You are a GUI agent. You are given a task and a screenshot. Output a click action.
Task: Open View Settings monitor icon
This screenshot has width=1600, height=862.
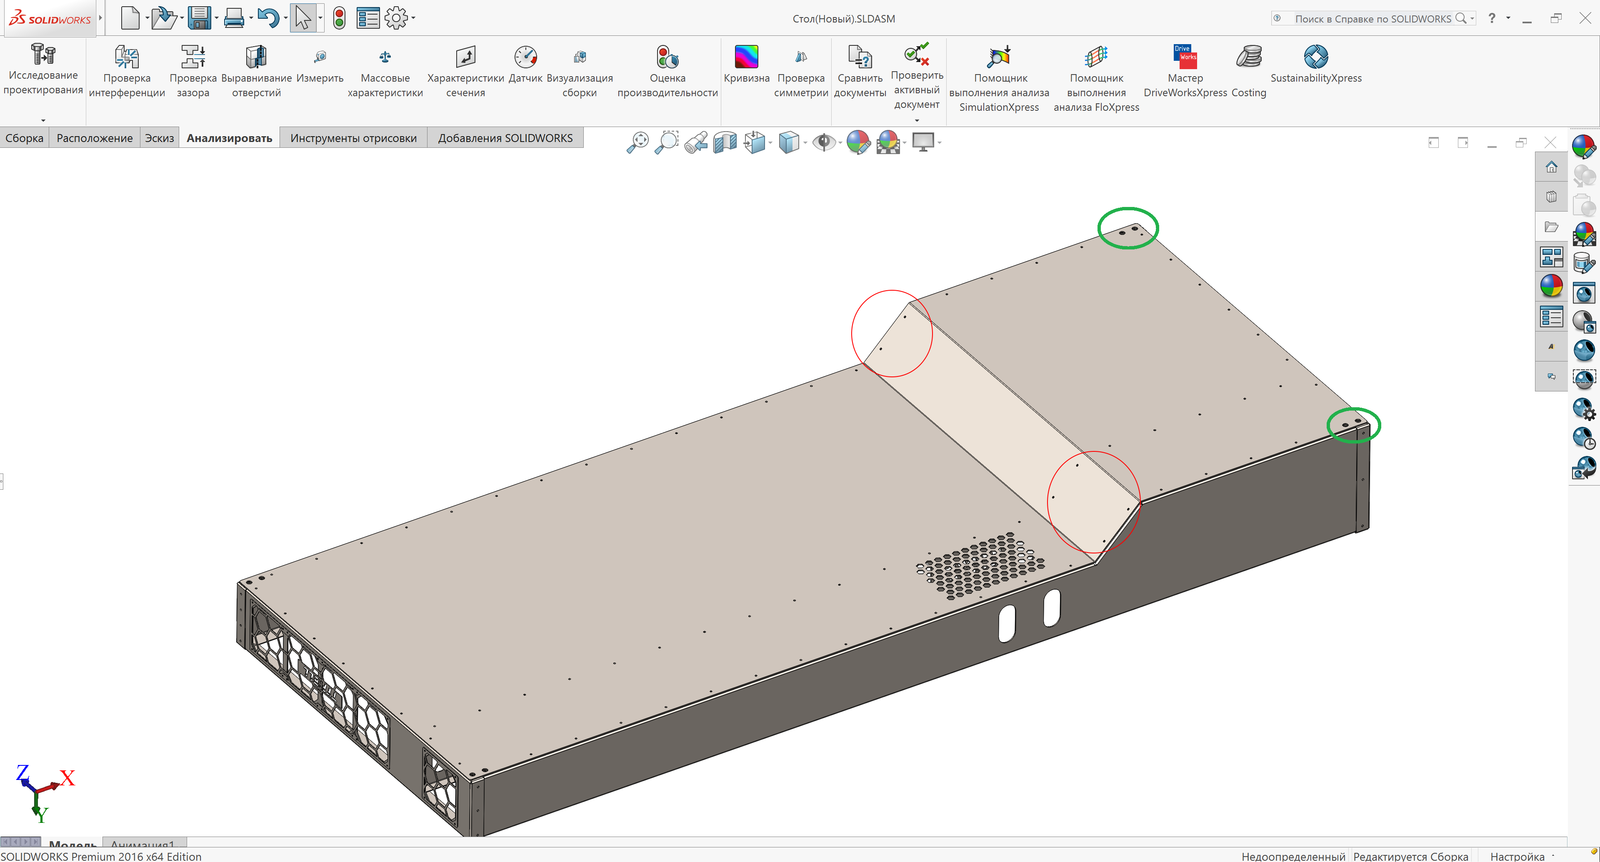click(x=925, y=143)
